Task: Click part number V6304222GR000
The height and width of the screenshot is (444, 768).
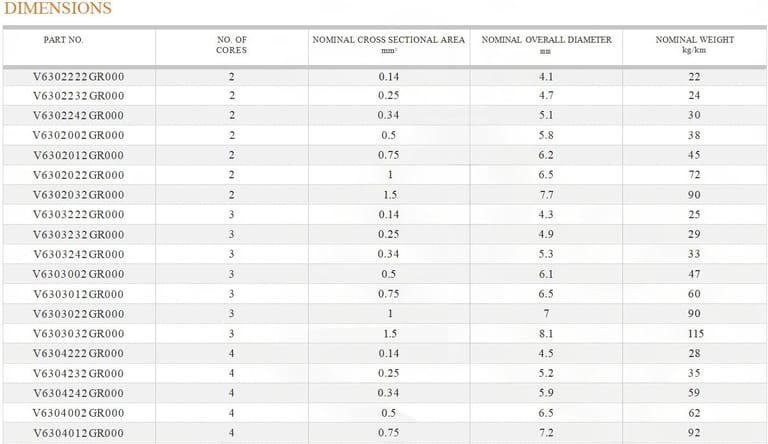Action: pos(79,354)
